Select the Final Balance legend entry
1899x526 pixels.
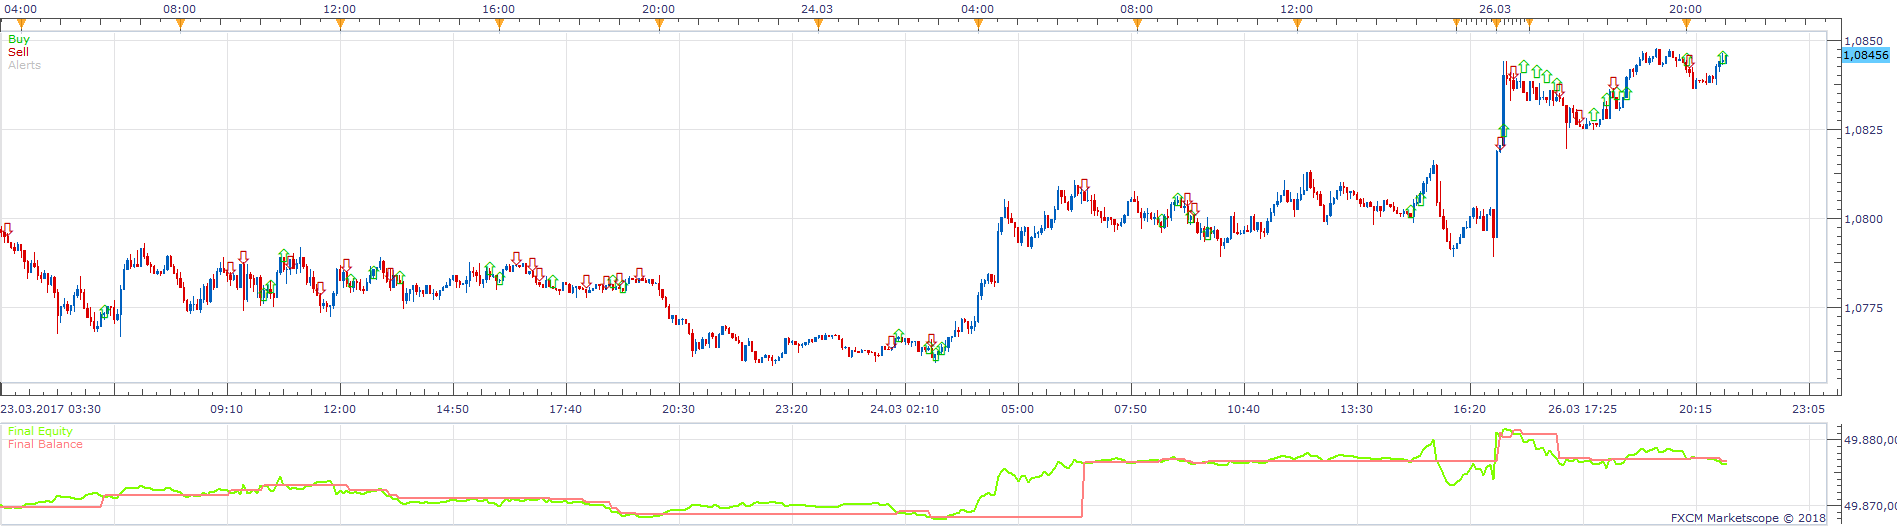pos(45,444)
